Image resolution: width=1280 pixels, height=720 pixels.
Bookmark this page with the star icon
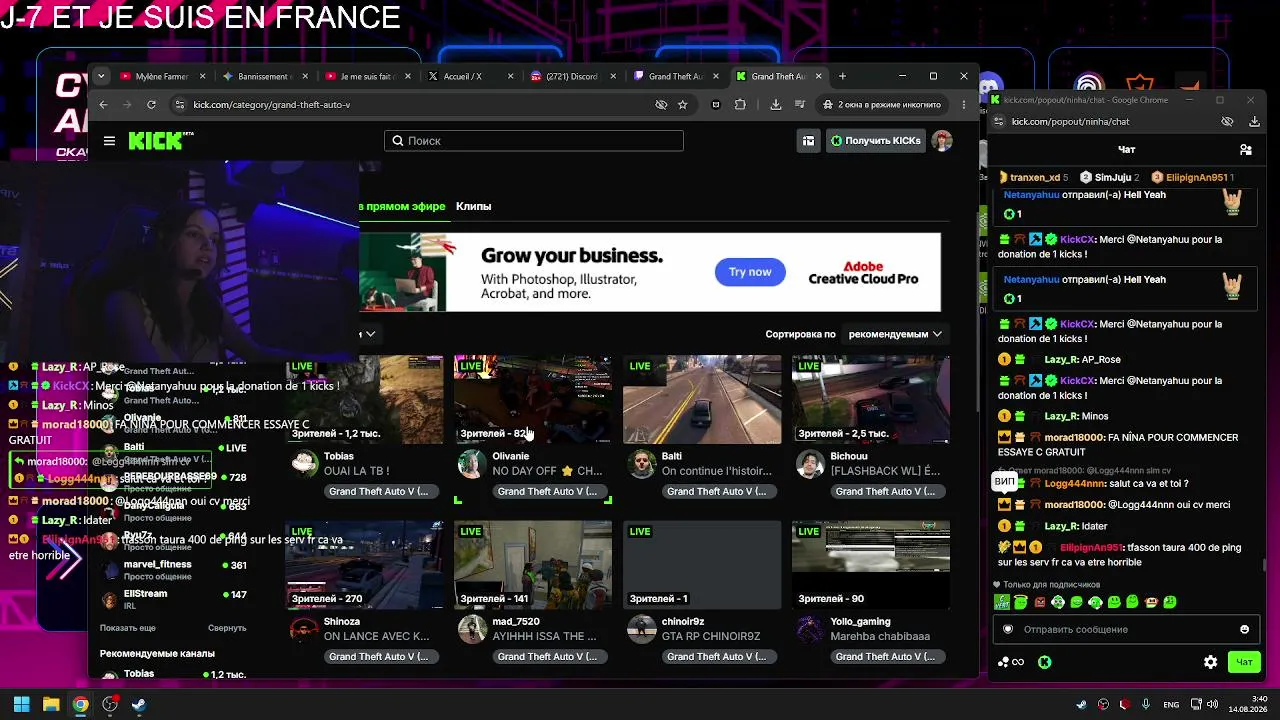(x=683, y=104)
